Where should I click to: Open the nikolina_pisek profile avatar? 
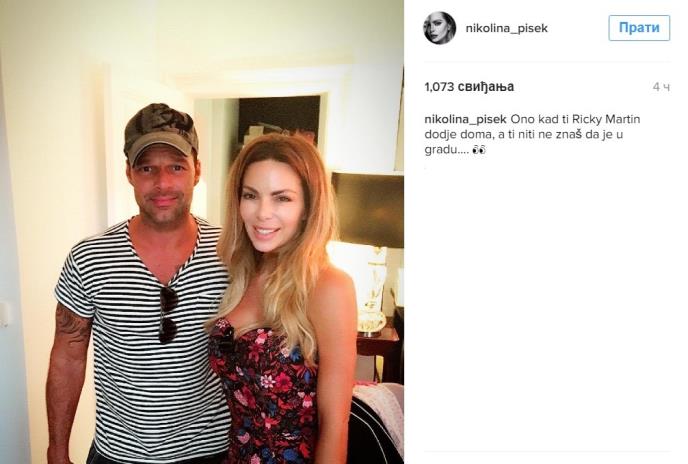(440, 28)
